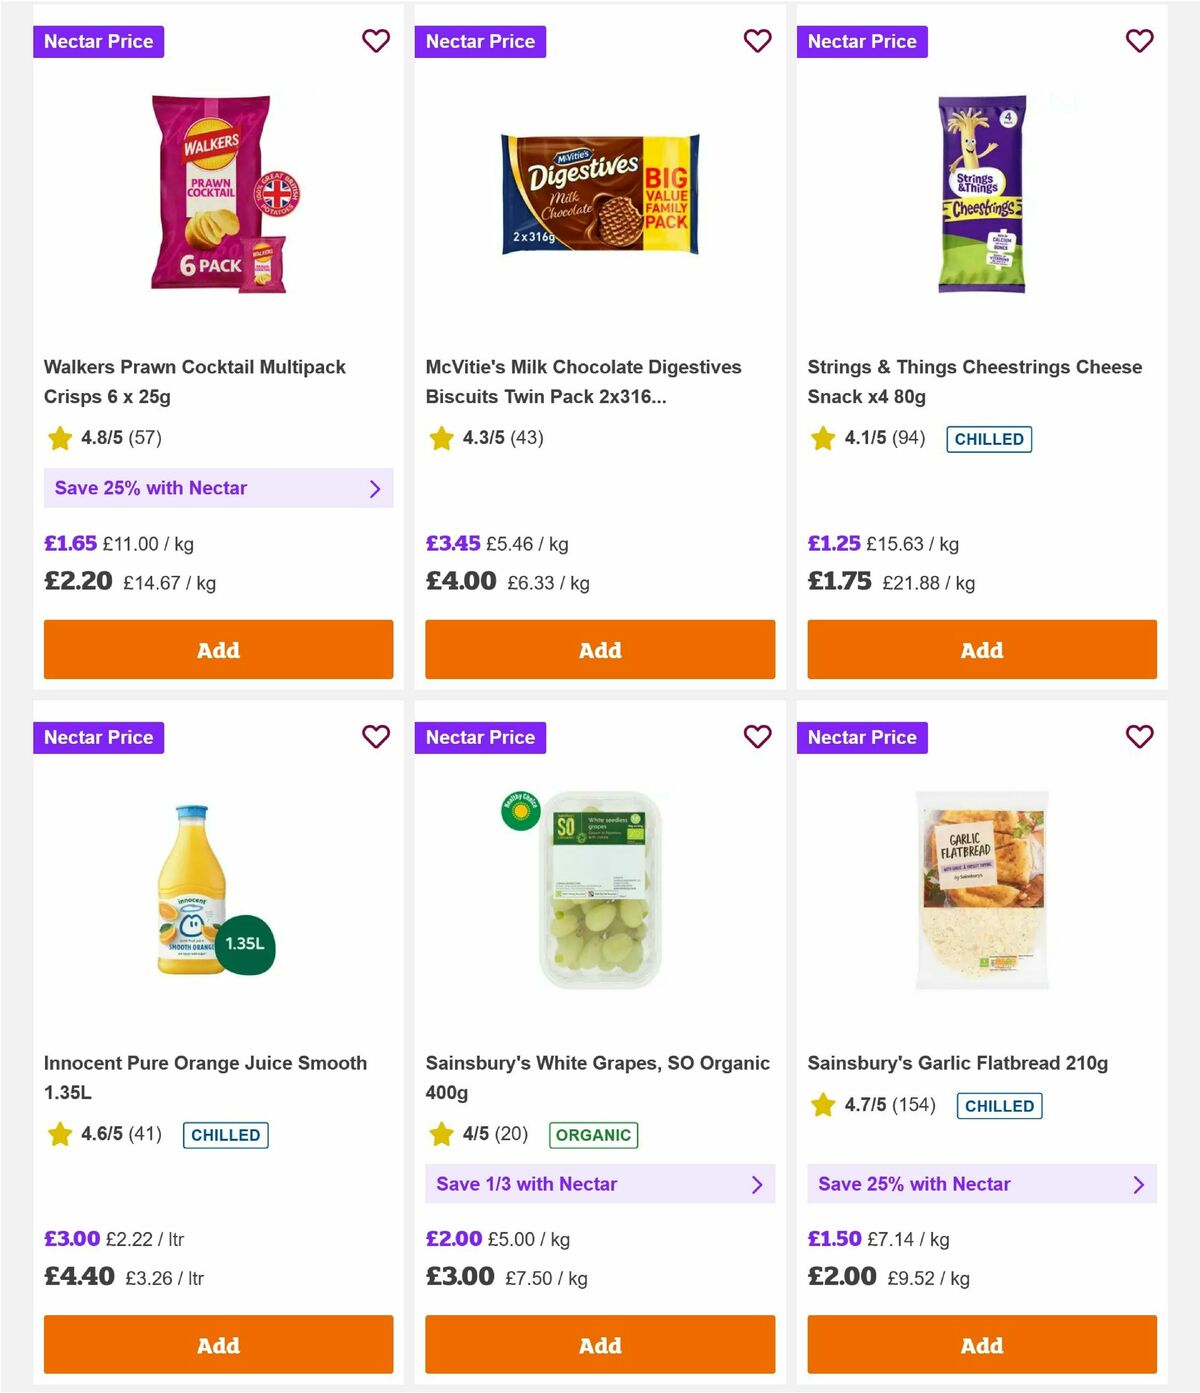Favourite the Walkers Prawn Cocktail Crisps

point(376,41)
